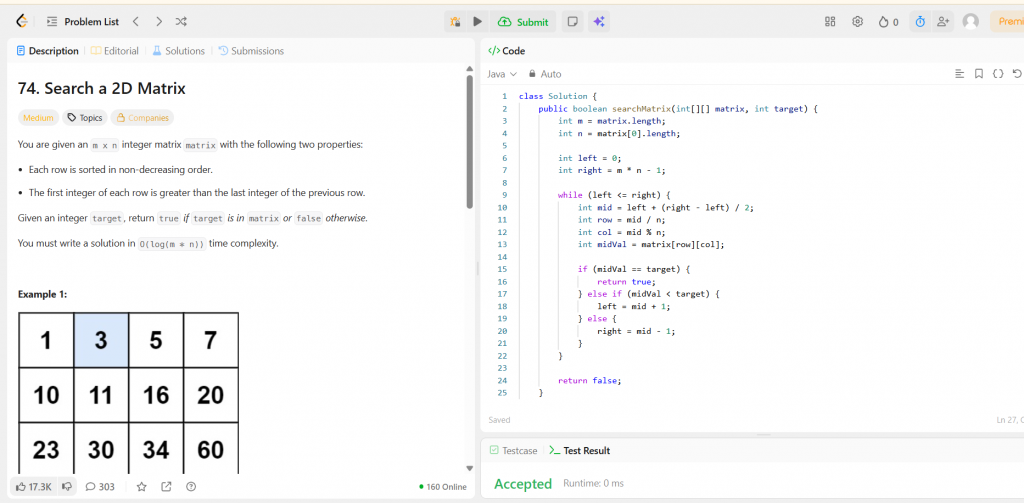Screen dimensions: 1024x503
Task: Open the profile avatar menu
Action: (971, 22)
